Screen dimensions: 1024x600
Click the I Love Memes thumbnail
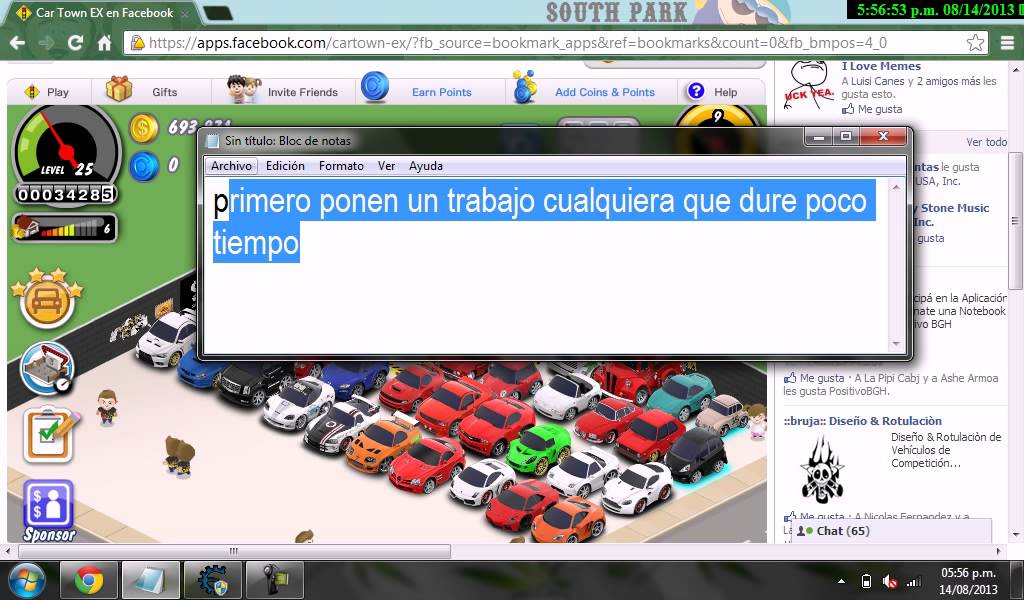tap(809, 87)
